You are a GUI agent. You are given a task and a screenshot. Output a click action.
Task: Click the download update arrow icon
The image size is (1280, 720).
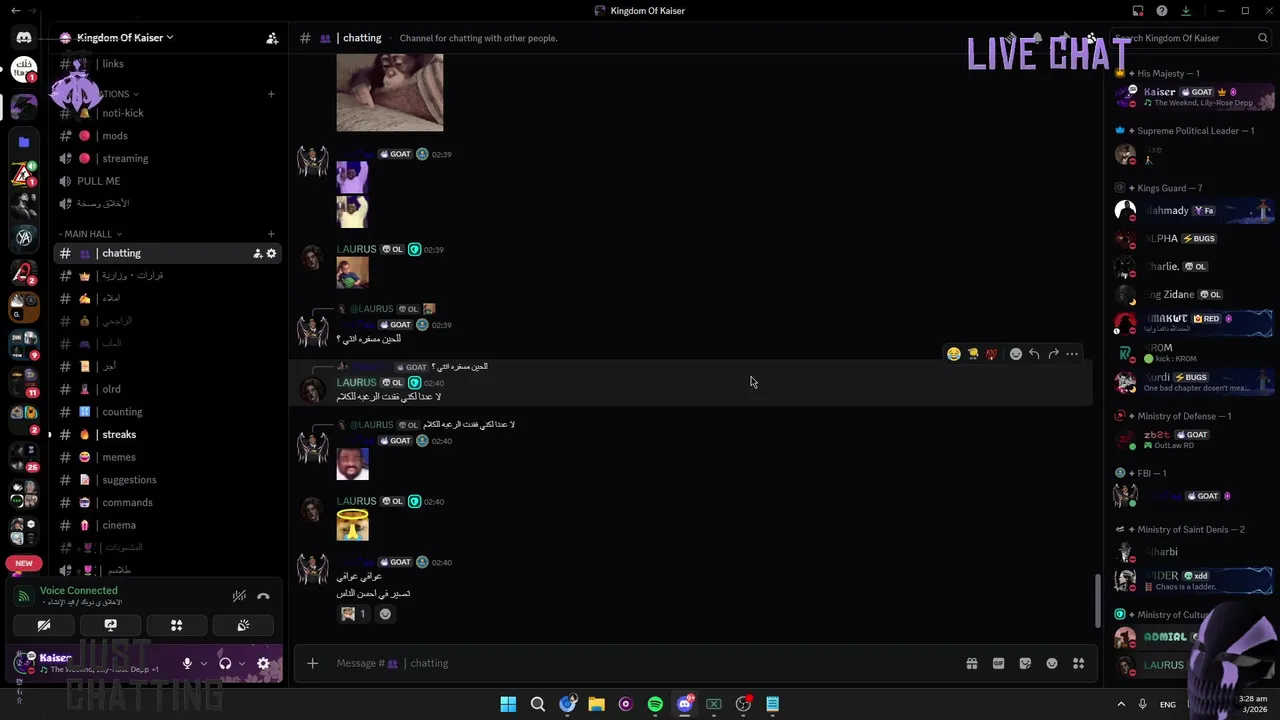click(x=1186, y=11)
